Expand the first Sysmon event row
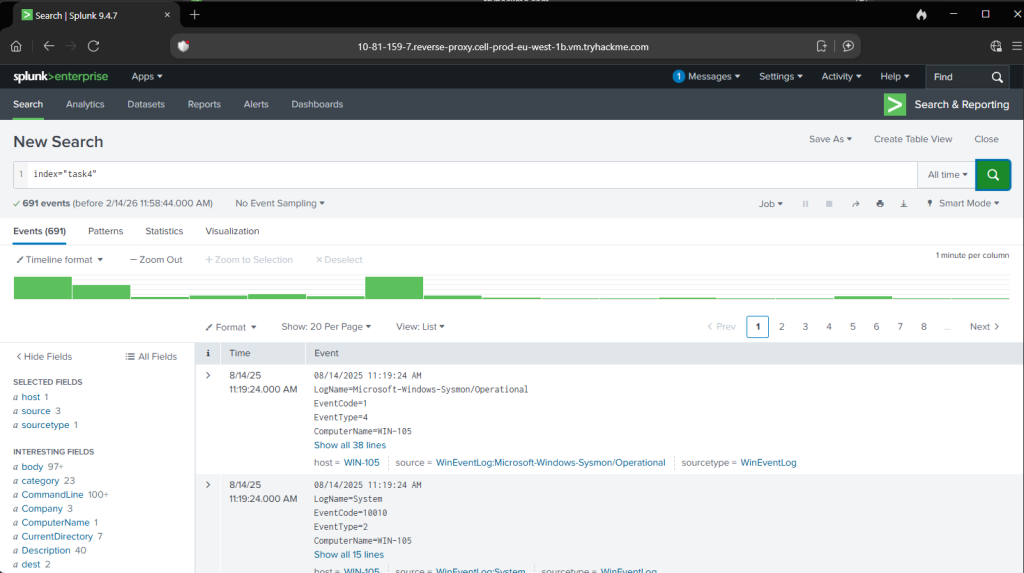 [208, 375]
